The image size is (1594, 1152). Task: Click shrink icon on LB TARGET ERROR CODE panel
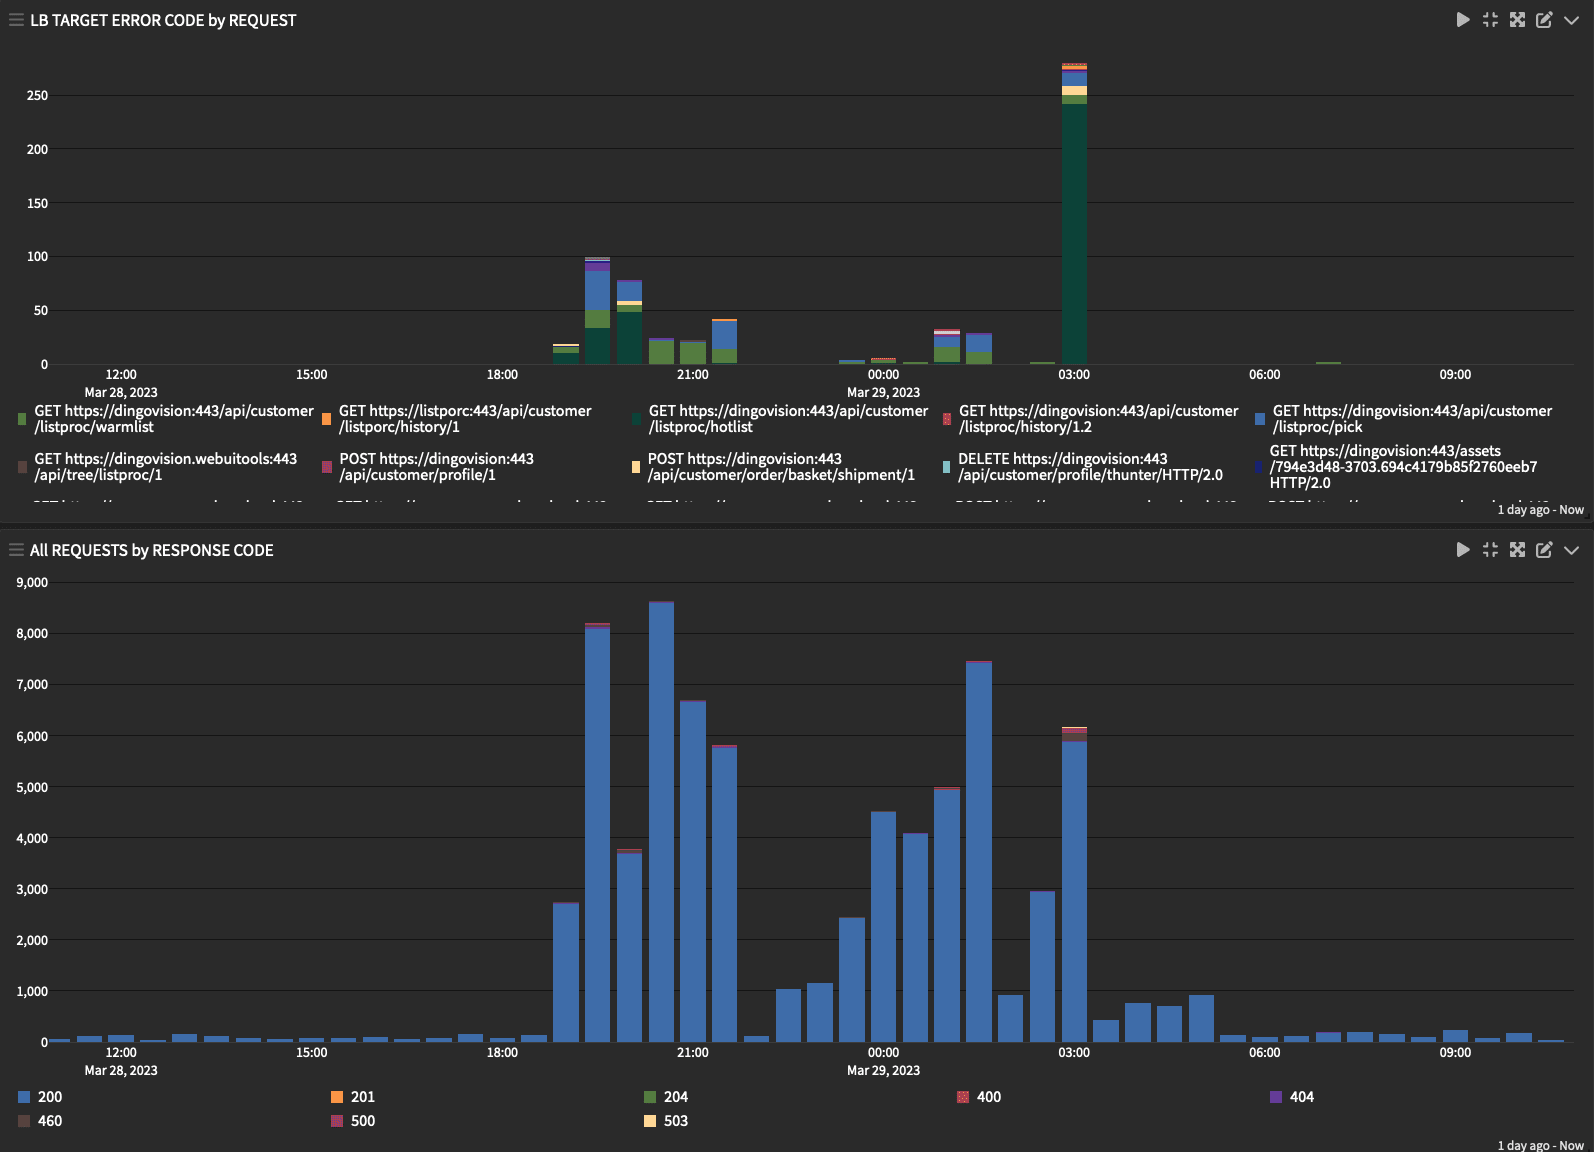pos(1490,20)
